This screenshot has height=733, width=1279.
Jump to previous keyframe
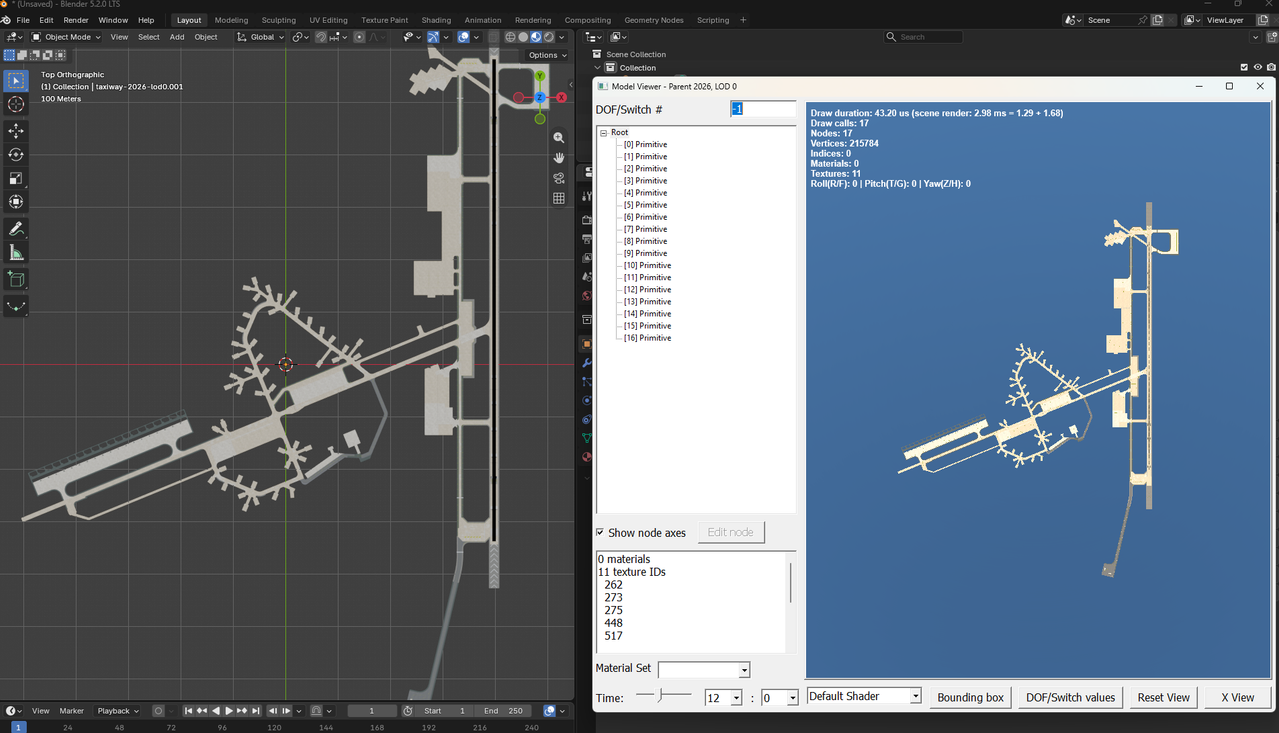click(202, 711)
